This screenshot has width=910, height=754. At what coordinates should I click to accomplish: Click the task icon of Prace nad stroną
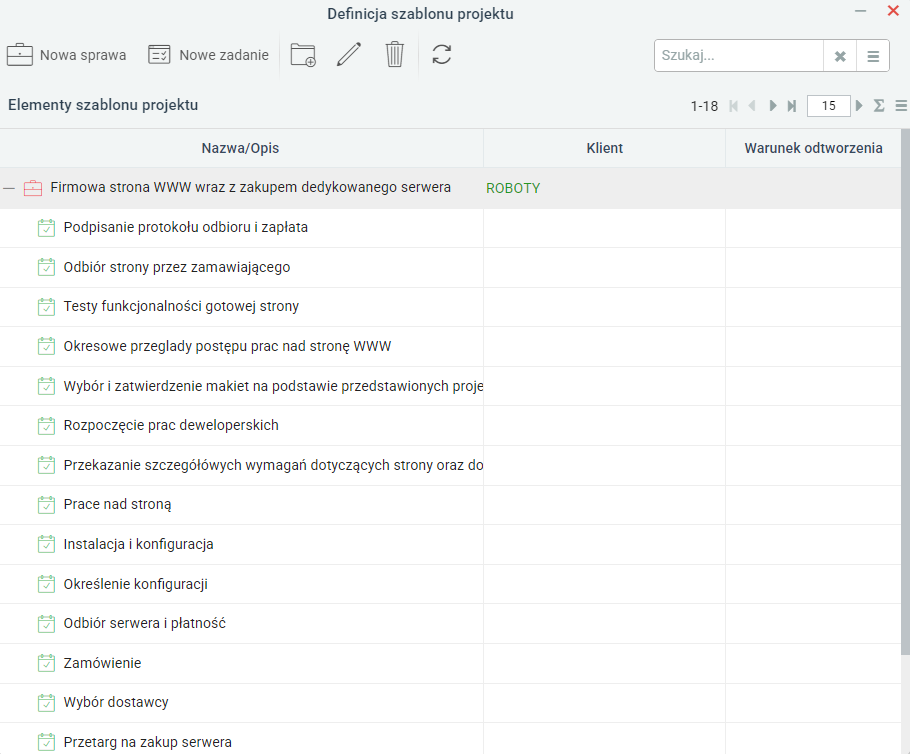coord(46,505)
